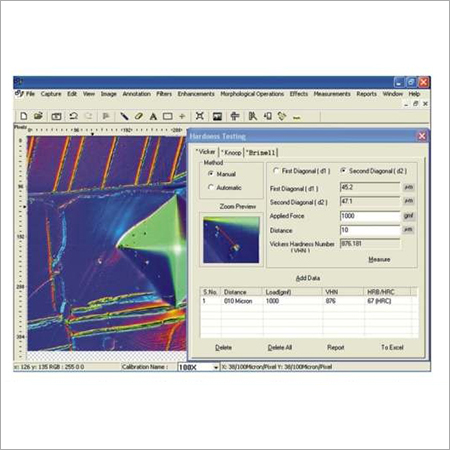Select the pencil drawing tool
Viewport: 450px width, 450px height.
pos(124,116)
